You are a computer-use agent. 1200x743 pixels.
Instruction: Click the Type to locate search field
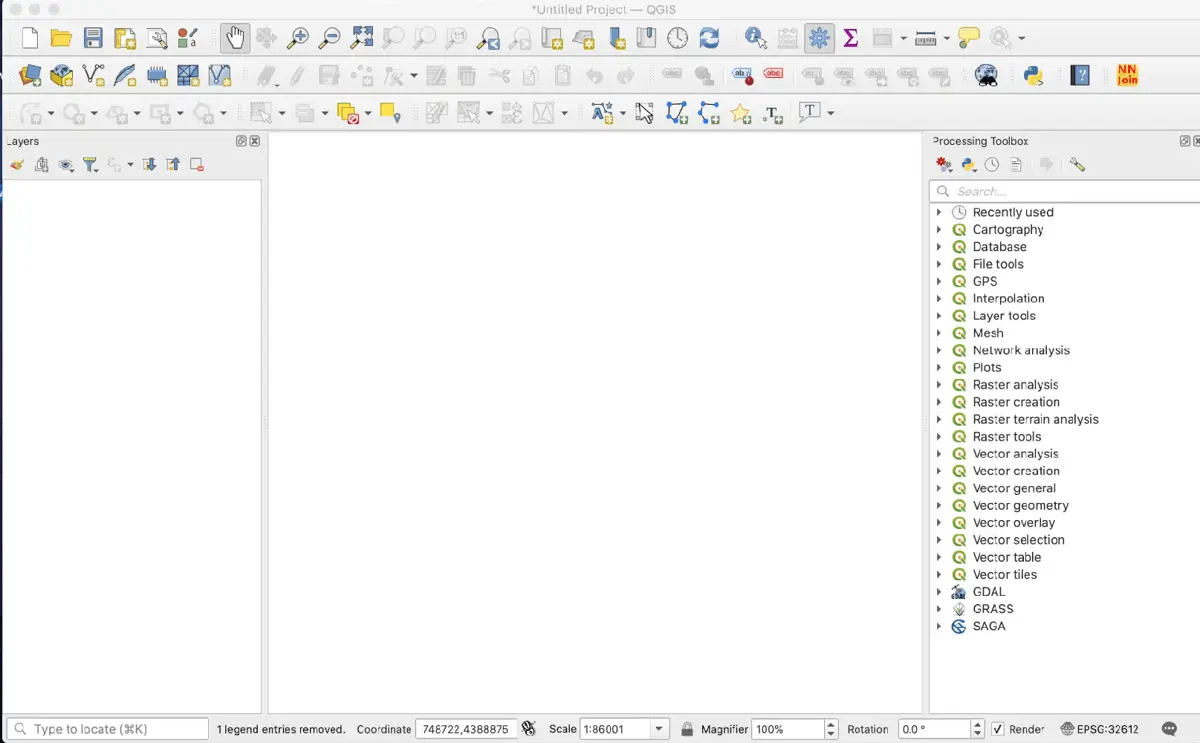pos(108,729)
